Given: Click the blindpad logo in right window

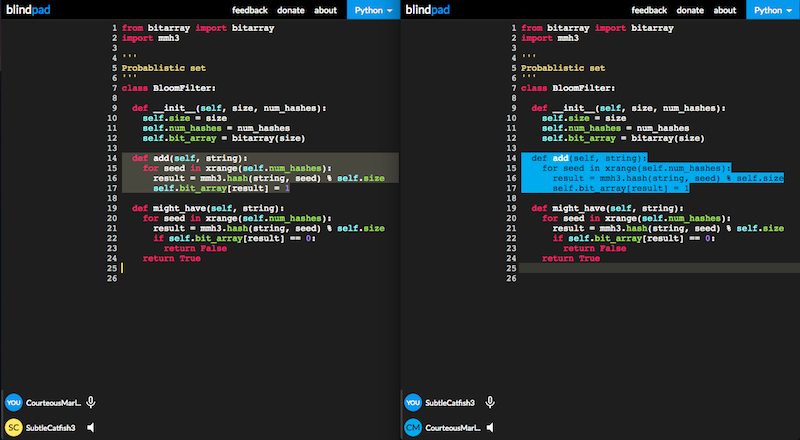Looking at the screenshot, I should (x=428, y=10).
